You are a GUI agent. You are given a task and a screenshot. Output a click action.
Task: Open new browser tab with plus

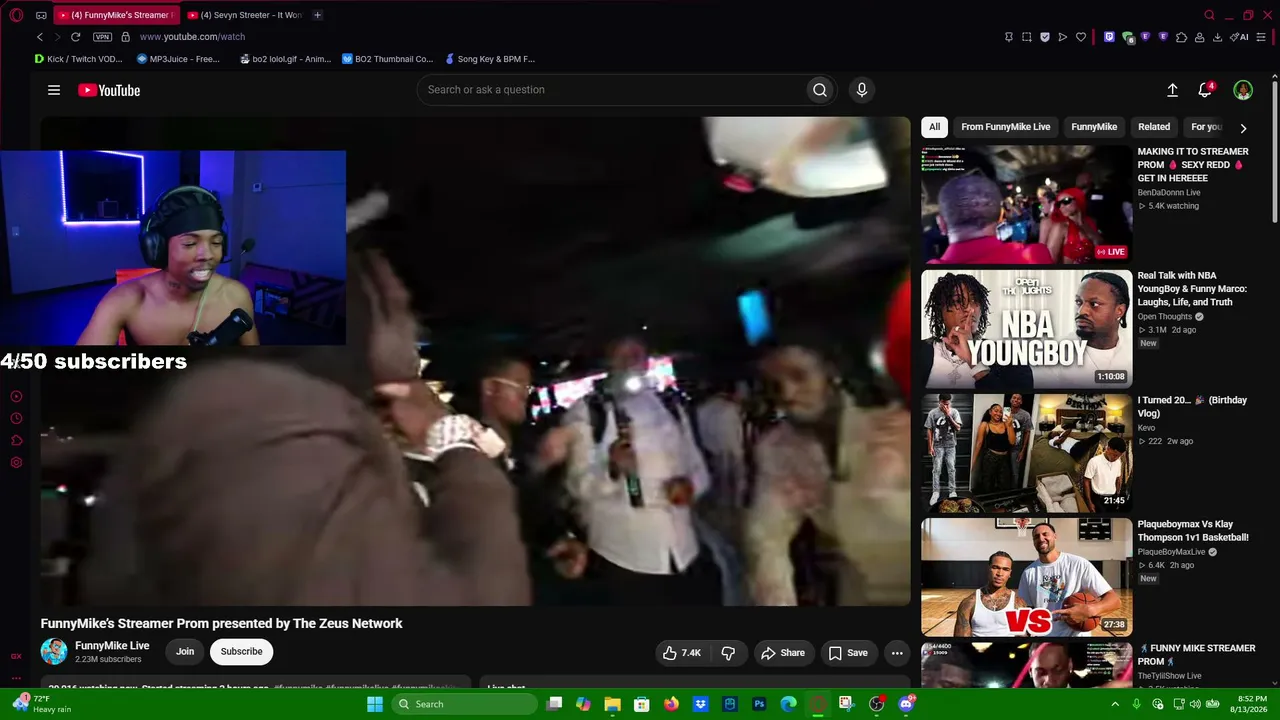317,15
